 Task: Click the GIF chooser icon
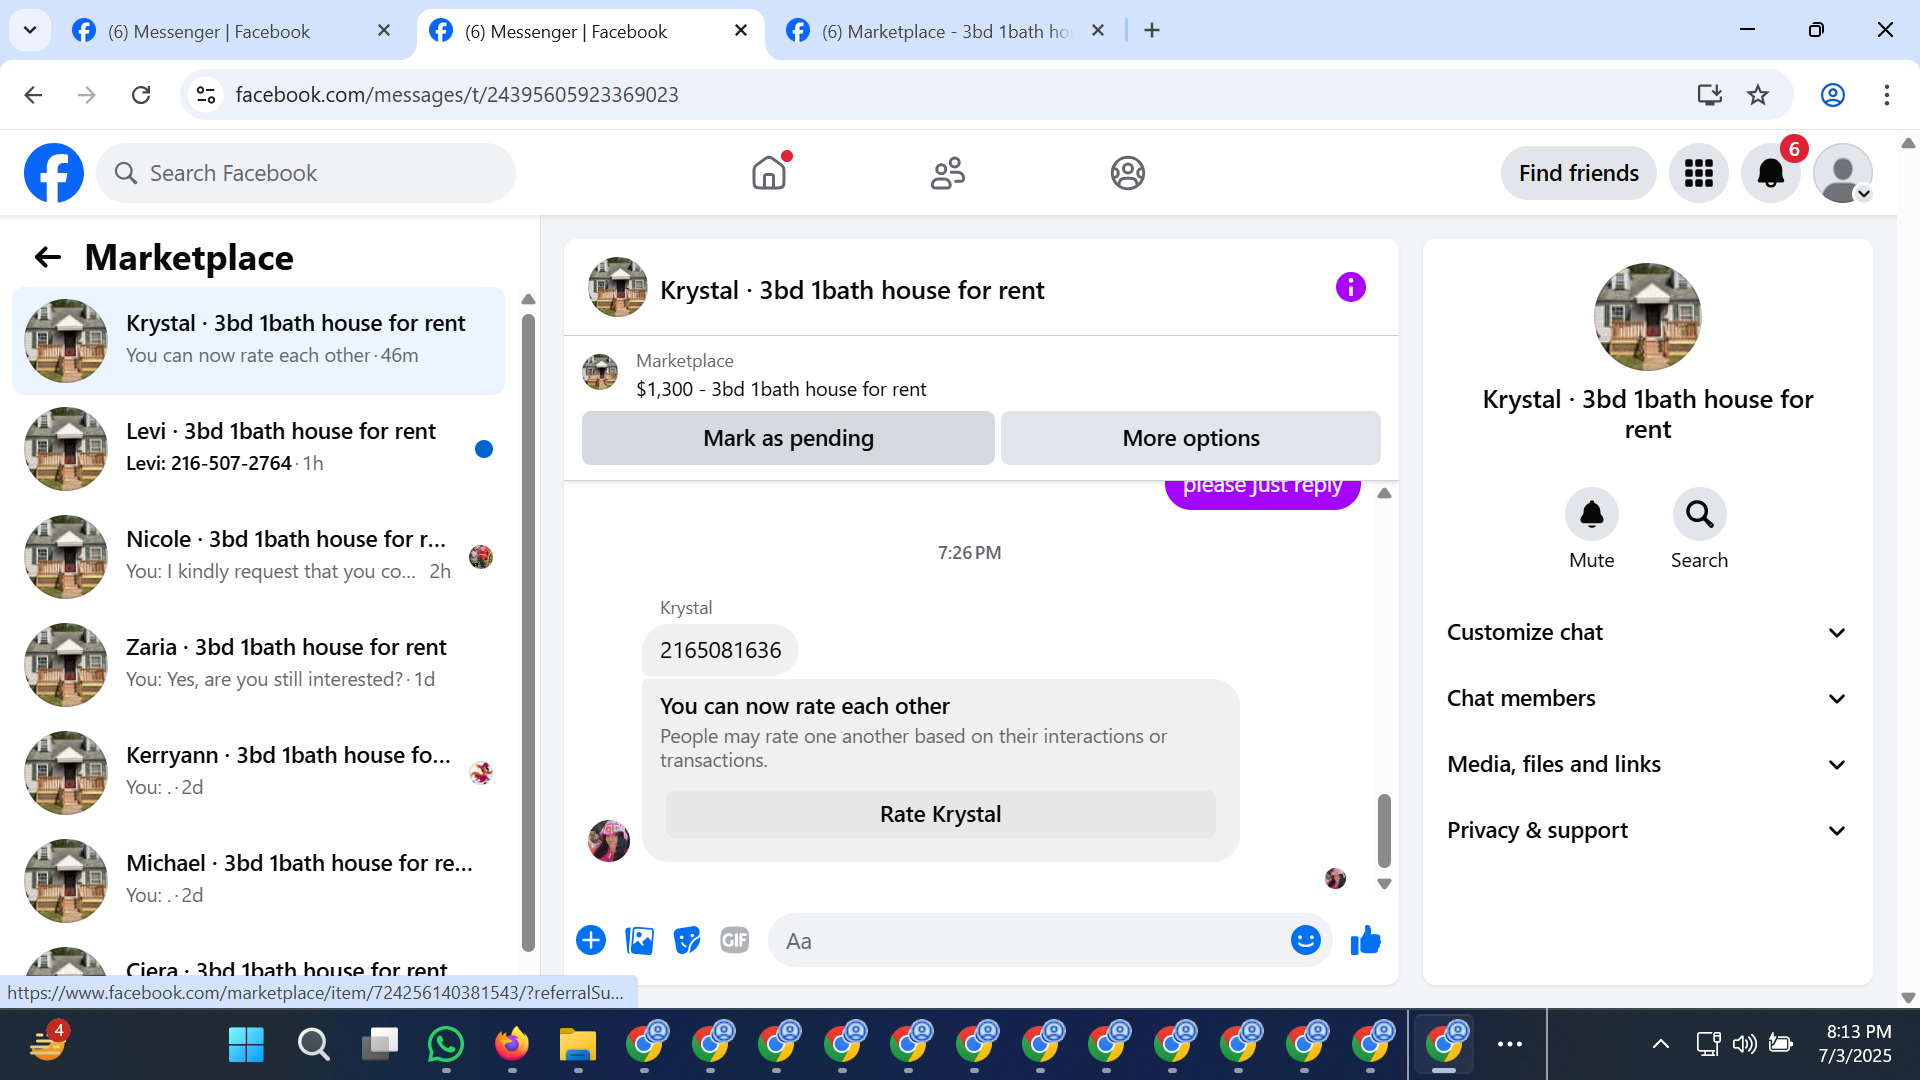pos(735,941)
